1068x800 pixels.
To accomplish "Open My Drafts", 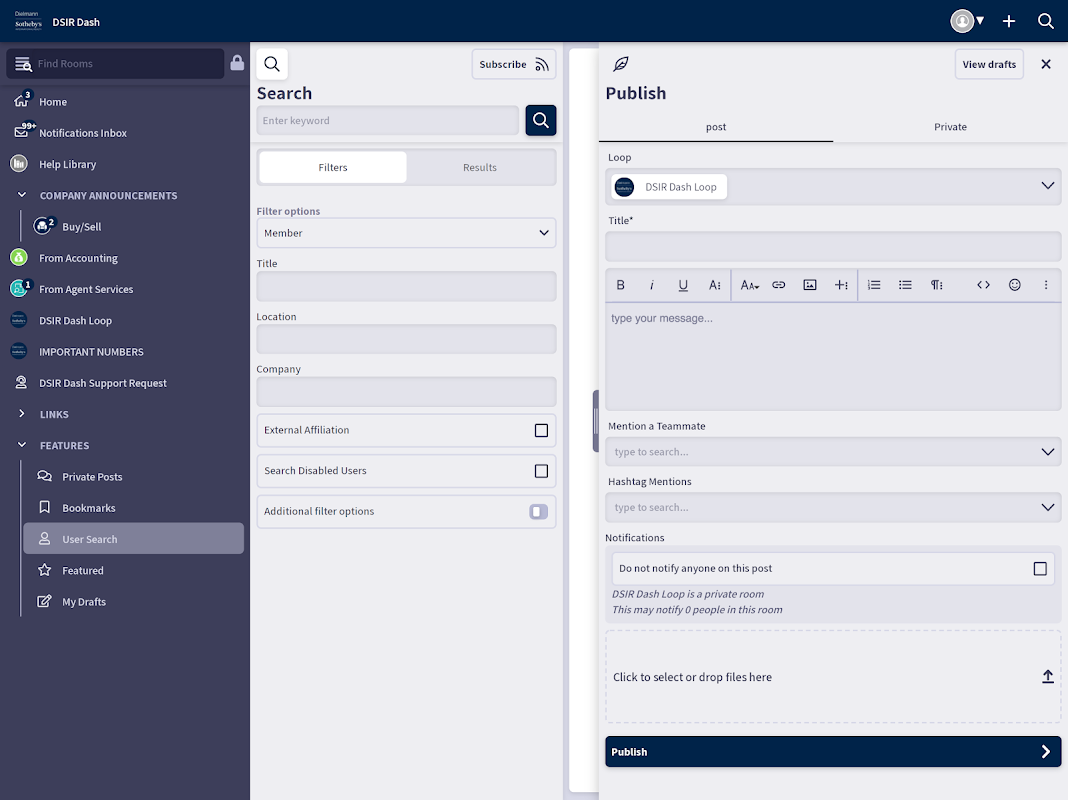I will pos(84,602).
